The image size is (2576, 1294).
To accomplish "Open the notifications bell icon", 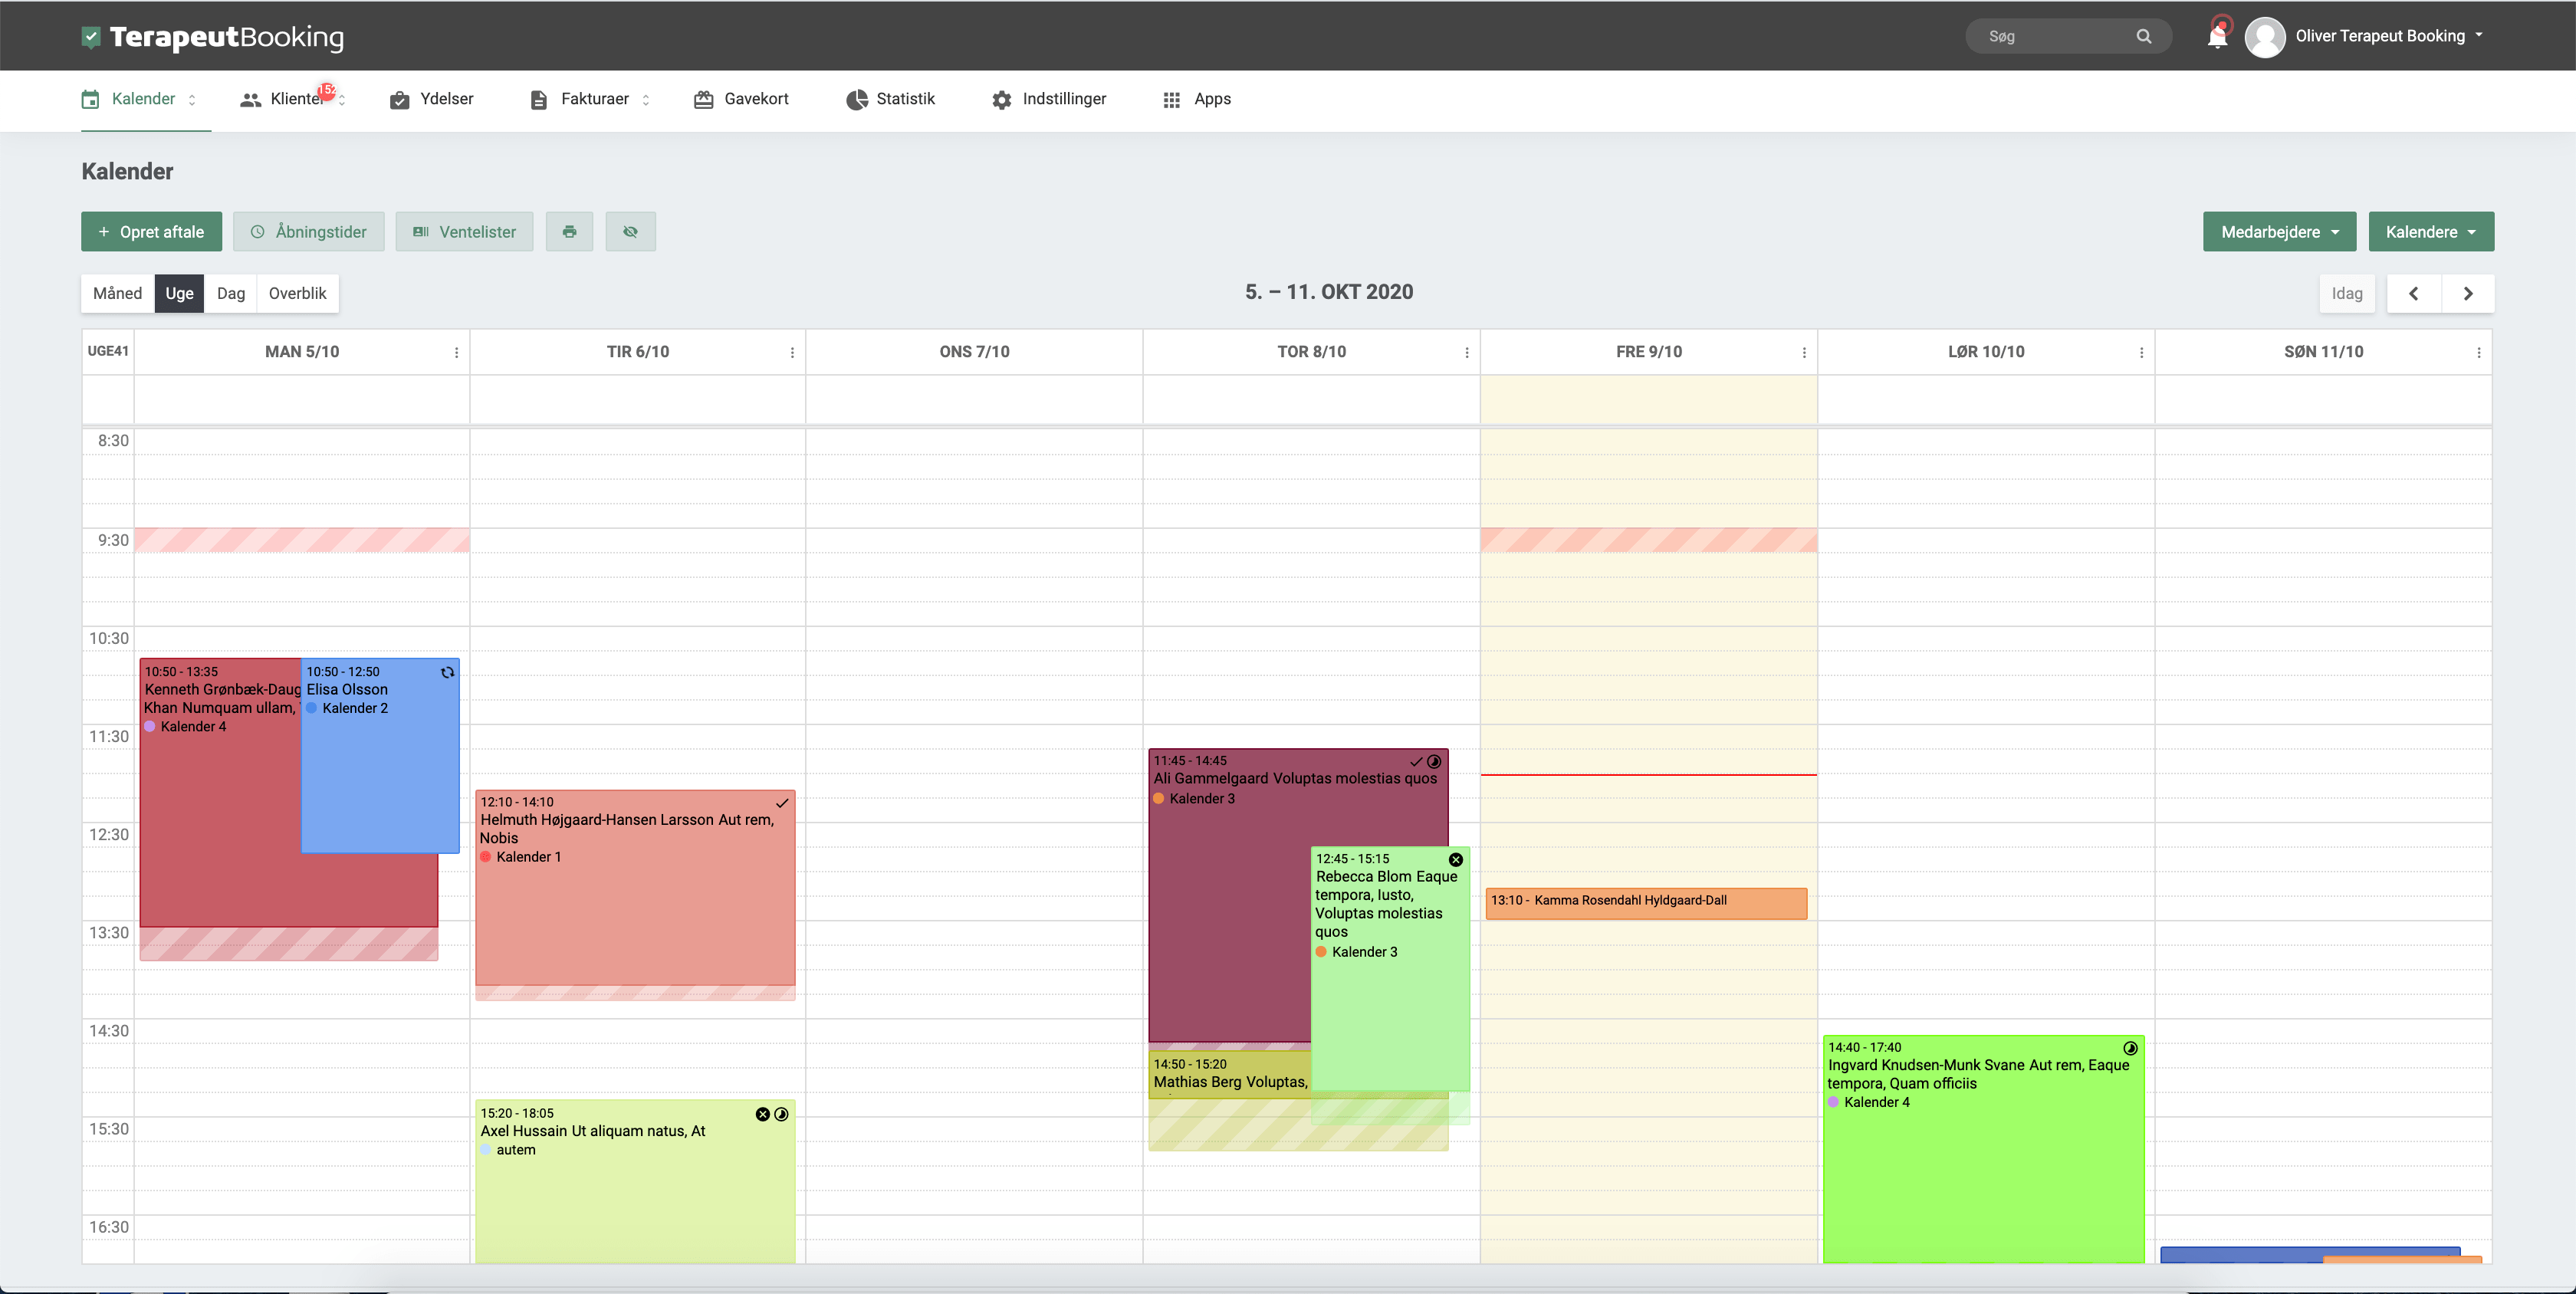I will pyautogui.click(x=2217, y=35).
